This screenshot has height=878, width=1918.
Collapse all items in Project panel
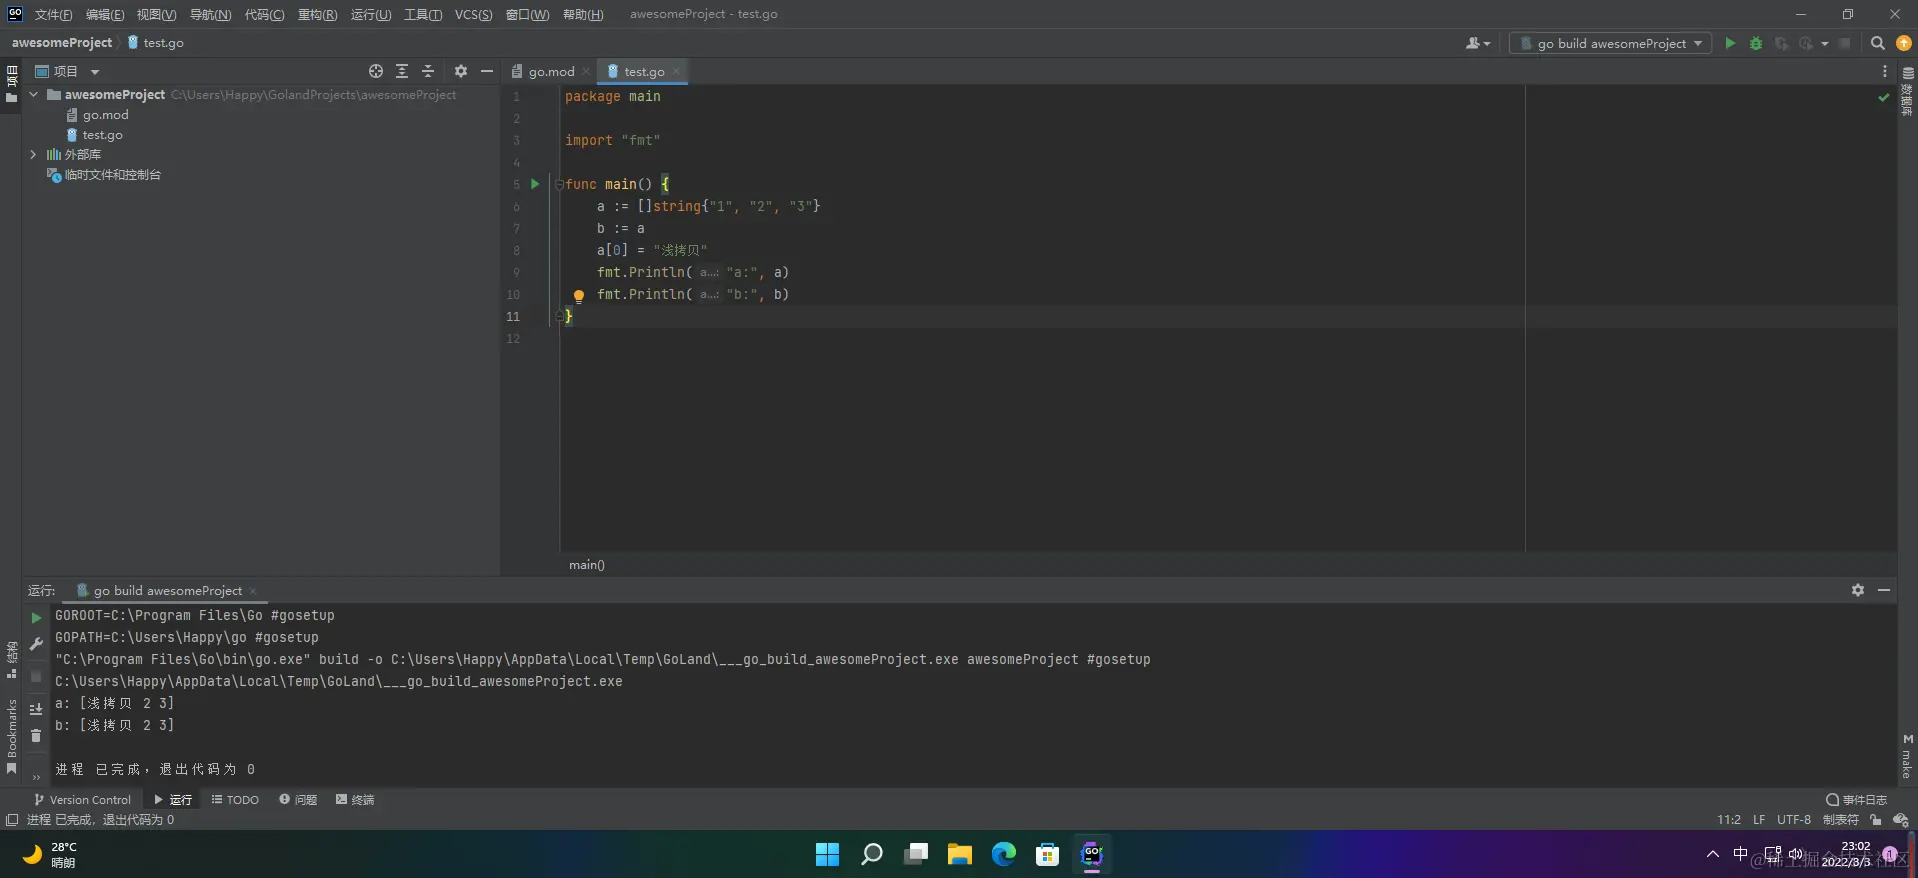[x=428, y=71]
